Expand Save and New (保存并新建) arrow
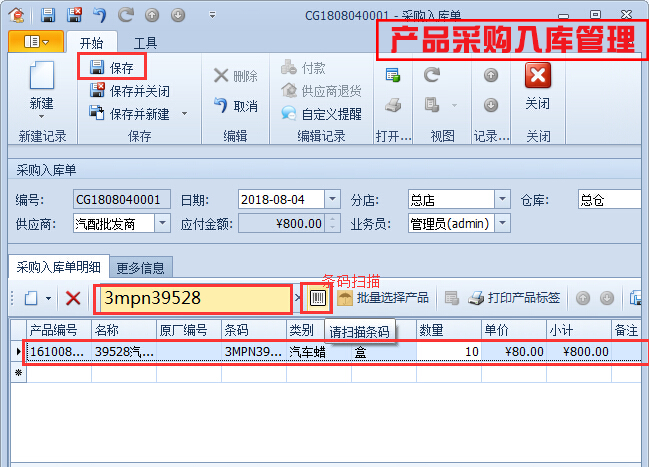This screenshot has width=649, height=467. click(x=184, y=114)
